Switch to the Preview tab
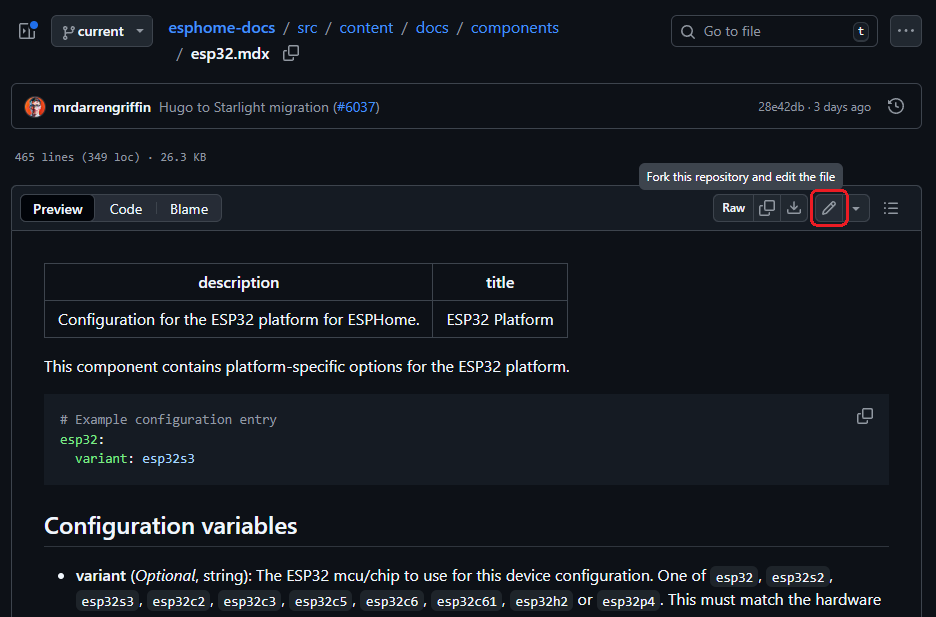 [57, 209]
